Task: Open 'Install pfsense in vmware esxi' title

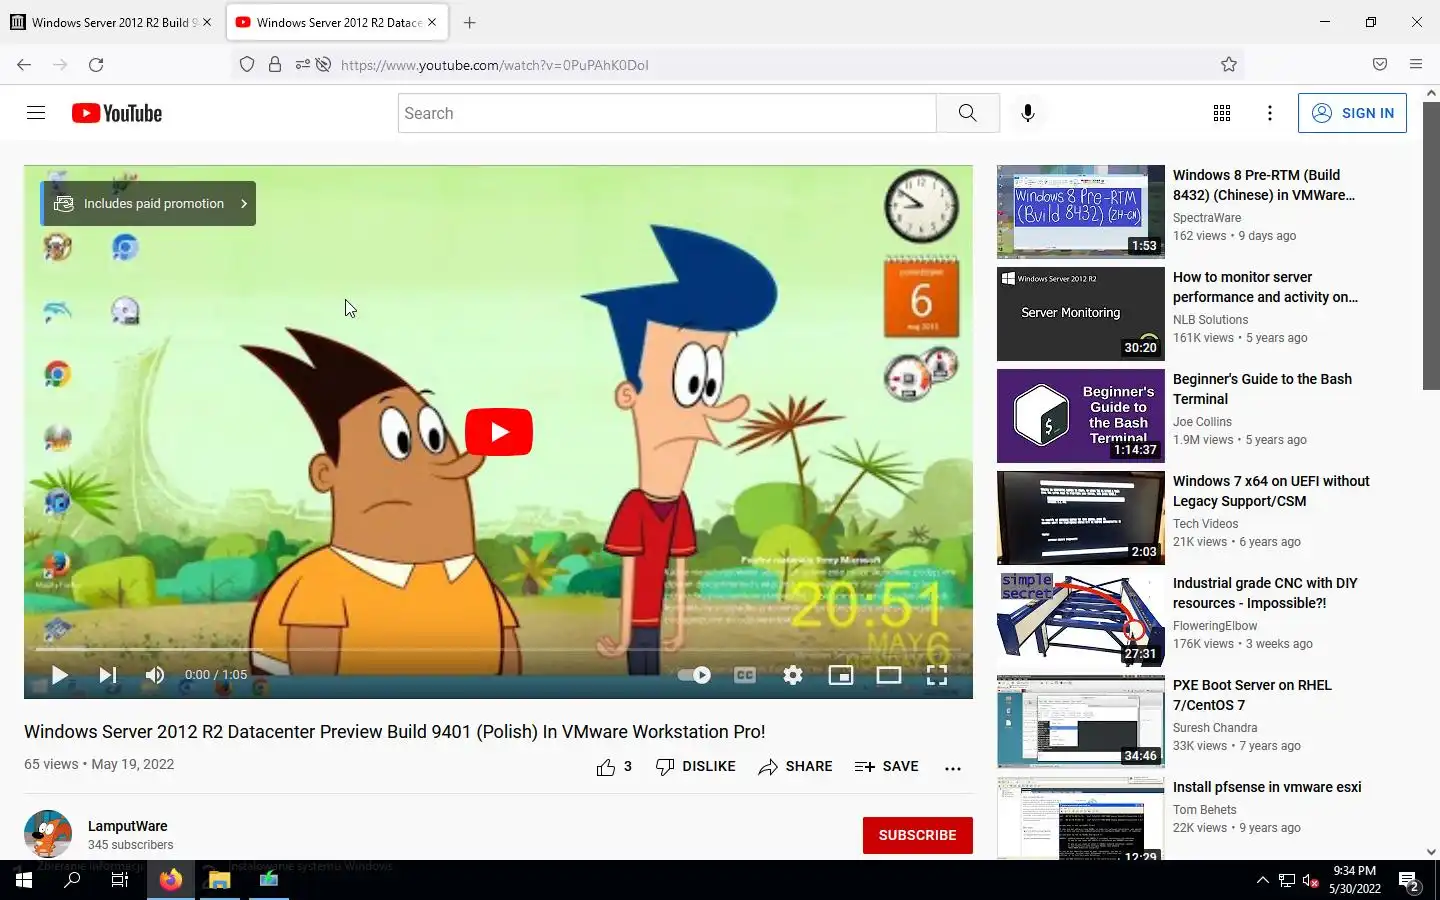Action: coord(1267,787)
